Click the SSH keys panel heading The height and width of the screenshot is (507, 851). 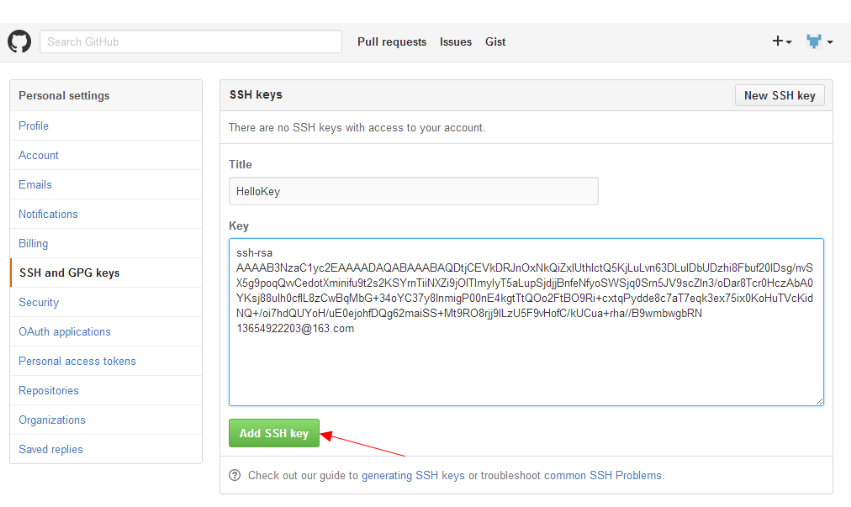[256, 94]
